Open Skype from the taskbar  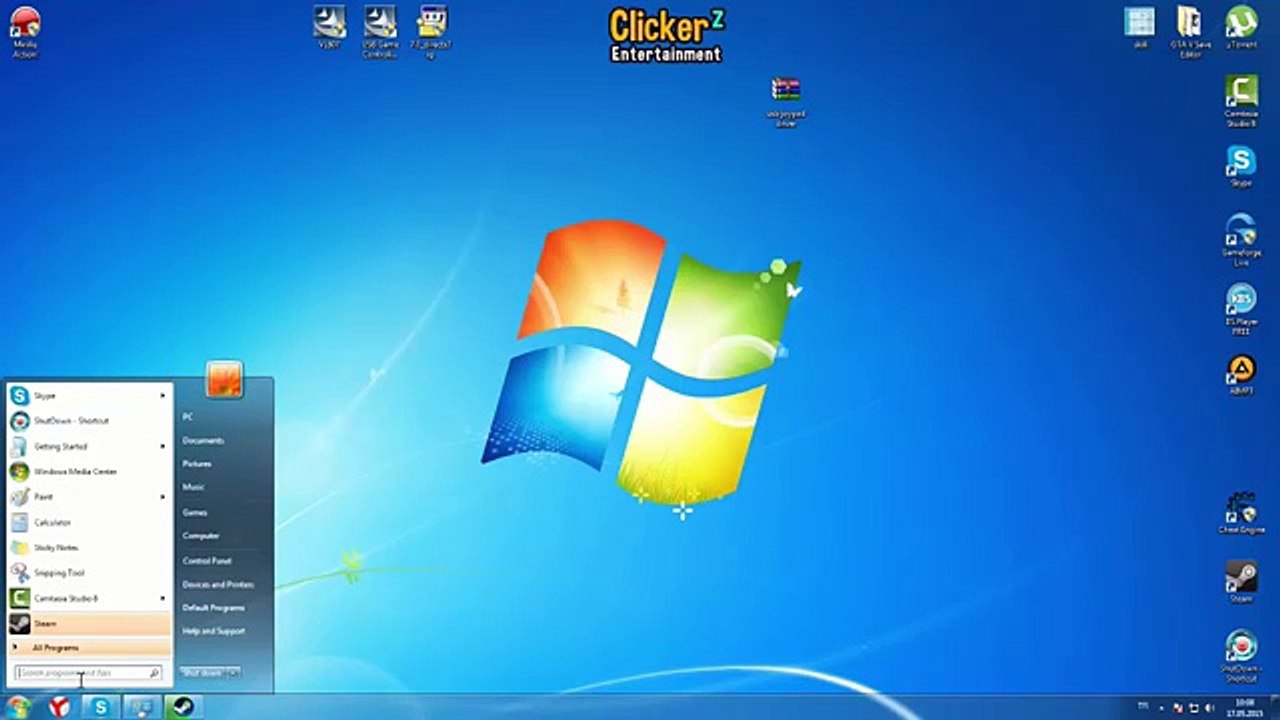pos(101,707)
